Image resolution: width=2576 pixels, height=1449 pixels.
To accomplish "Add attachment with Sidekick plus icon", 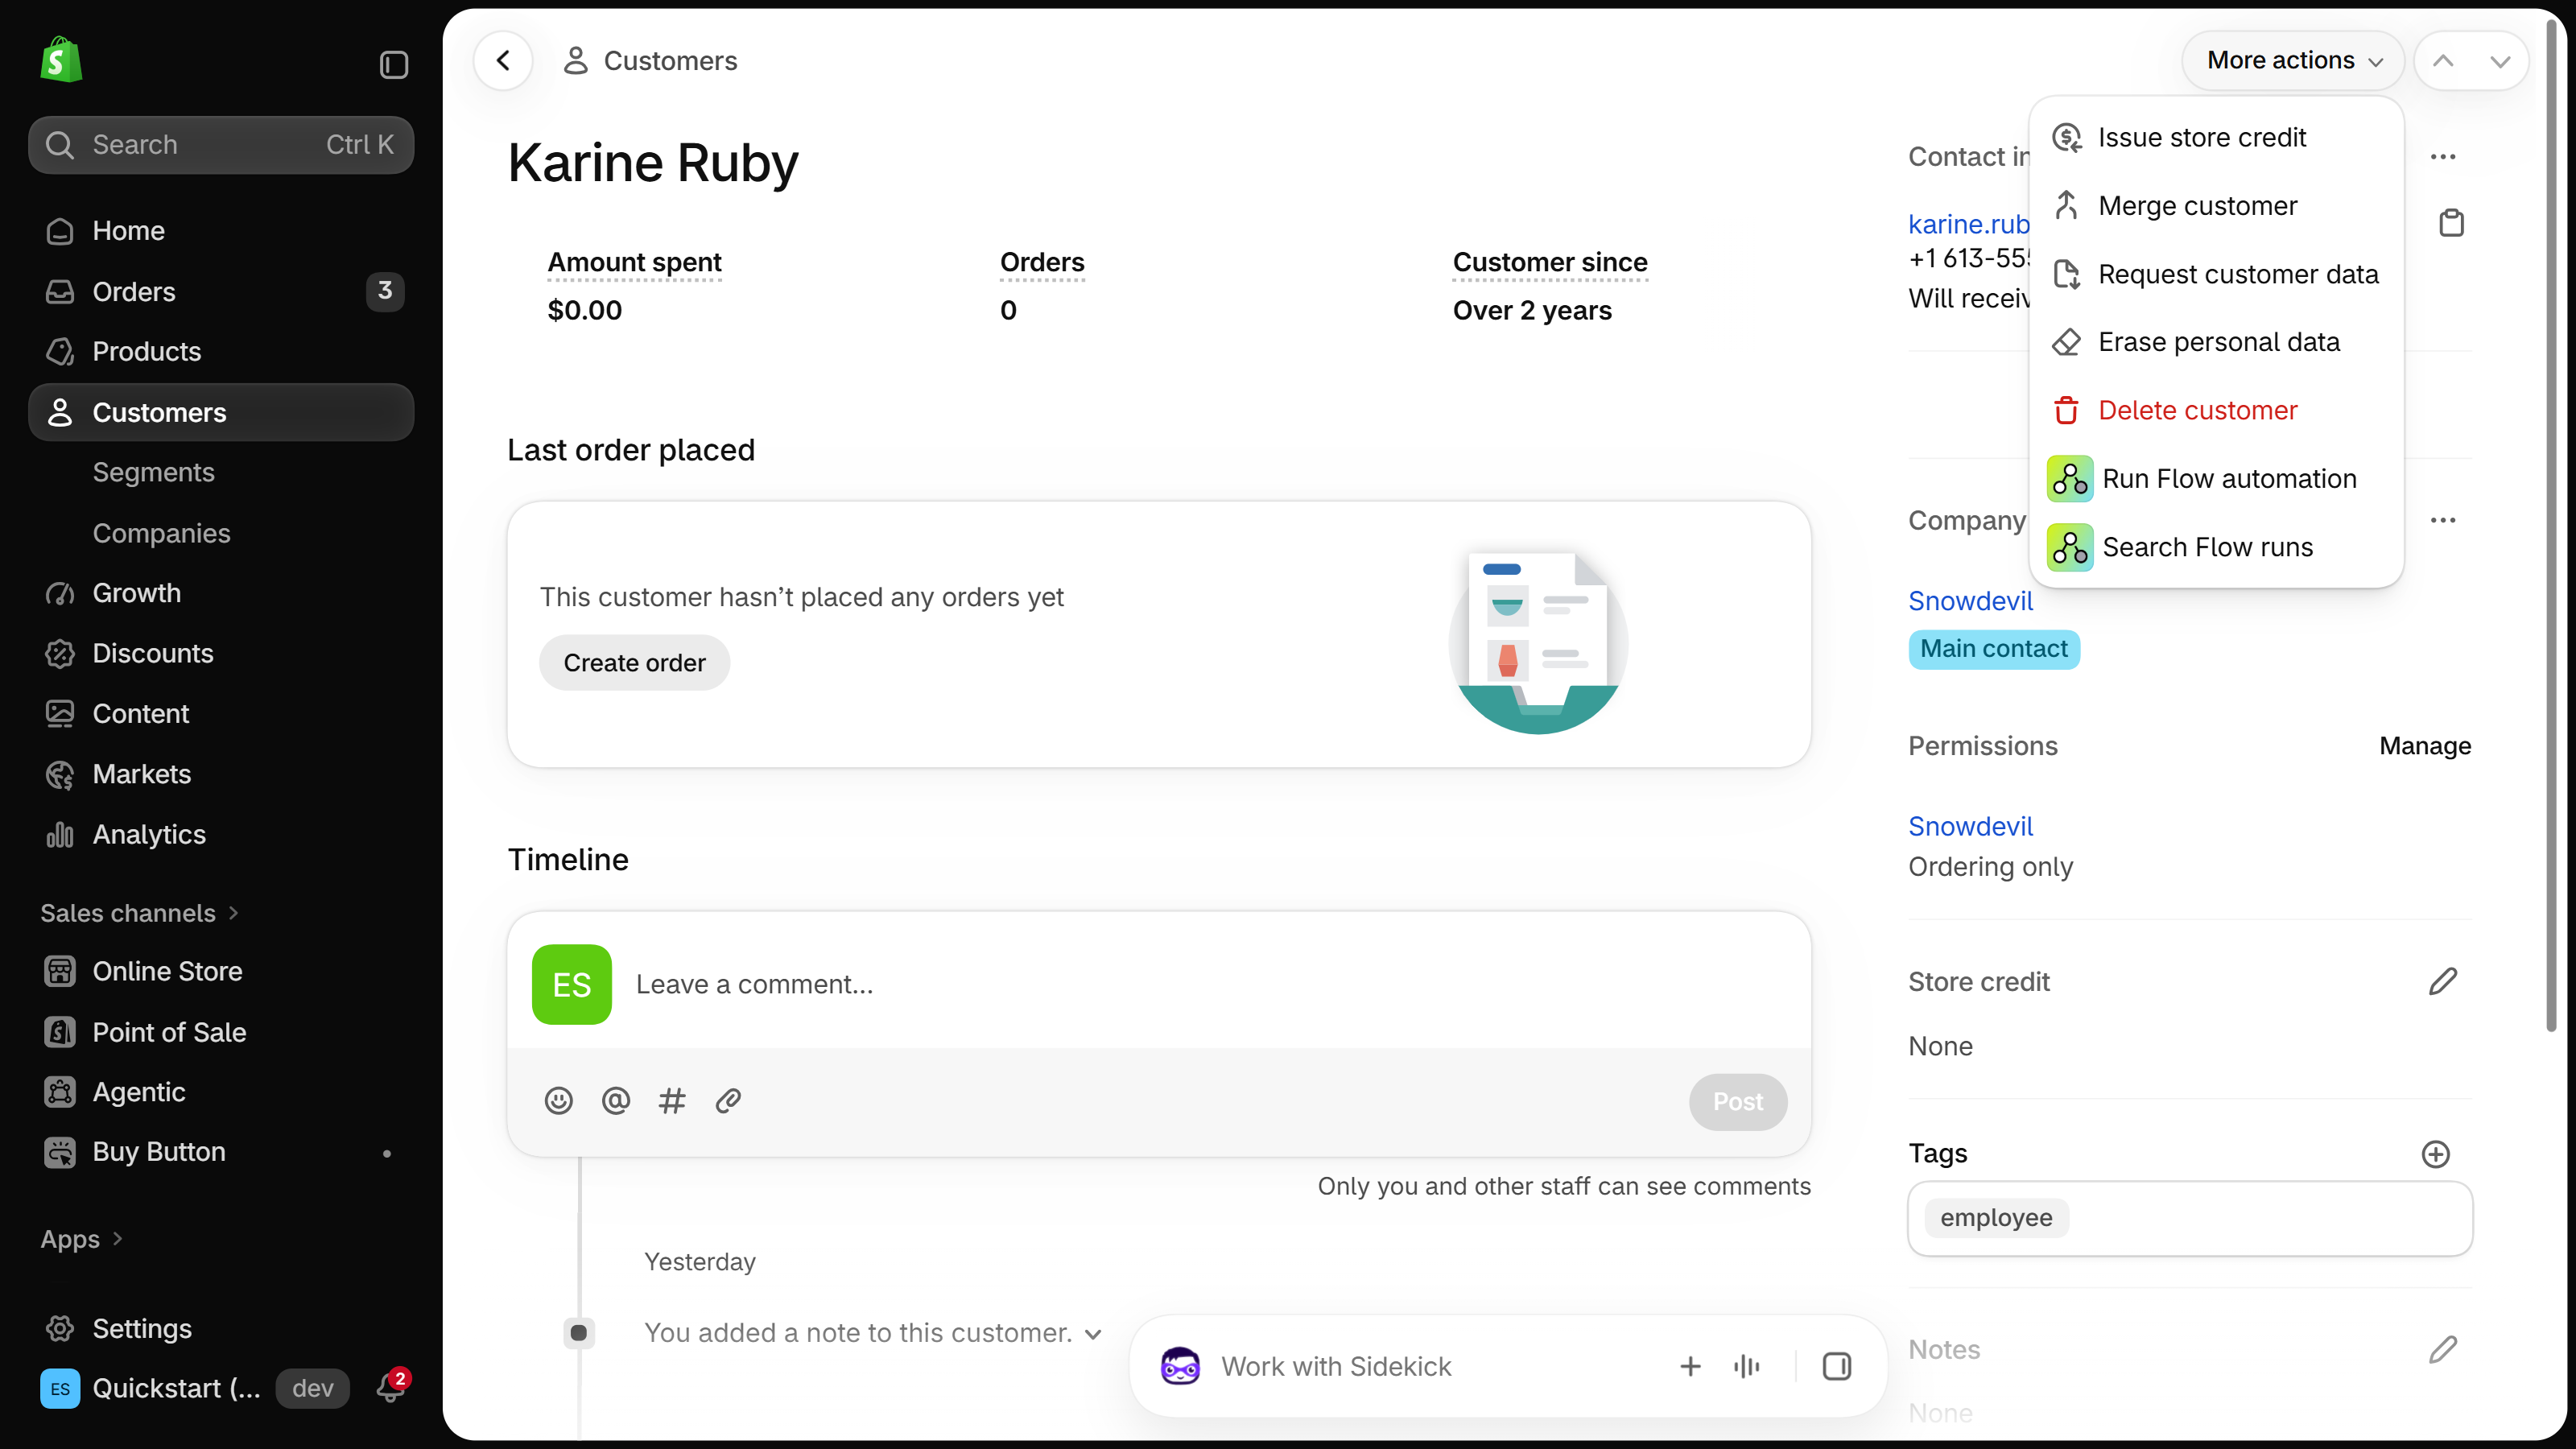I will [1690, 1366].
